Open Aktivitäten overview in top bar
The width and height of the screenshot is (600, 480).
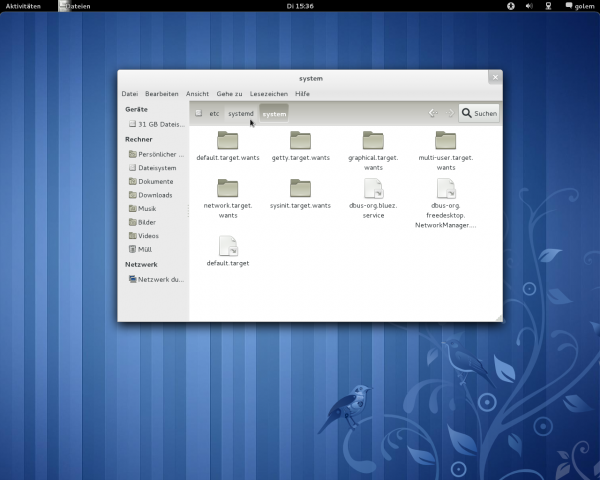click(22, 6)
